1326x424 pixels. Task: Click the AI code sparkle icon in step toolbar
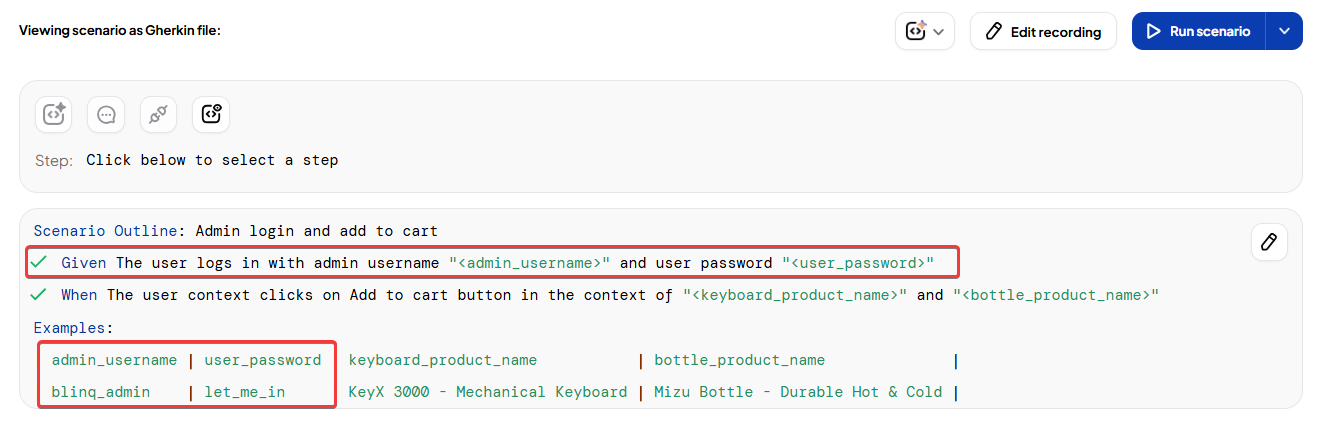pos(54,114)
